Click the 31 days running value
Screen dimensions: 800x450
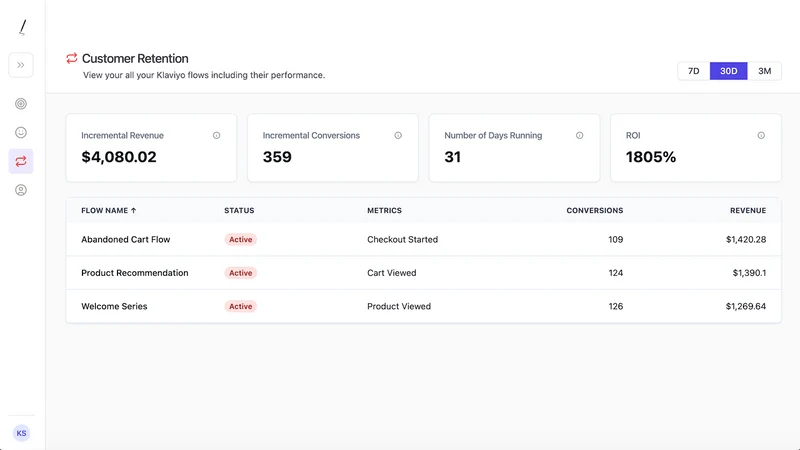[x=453, y=157]
